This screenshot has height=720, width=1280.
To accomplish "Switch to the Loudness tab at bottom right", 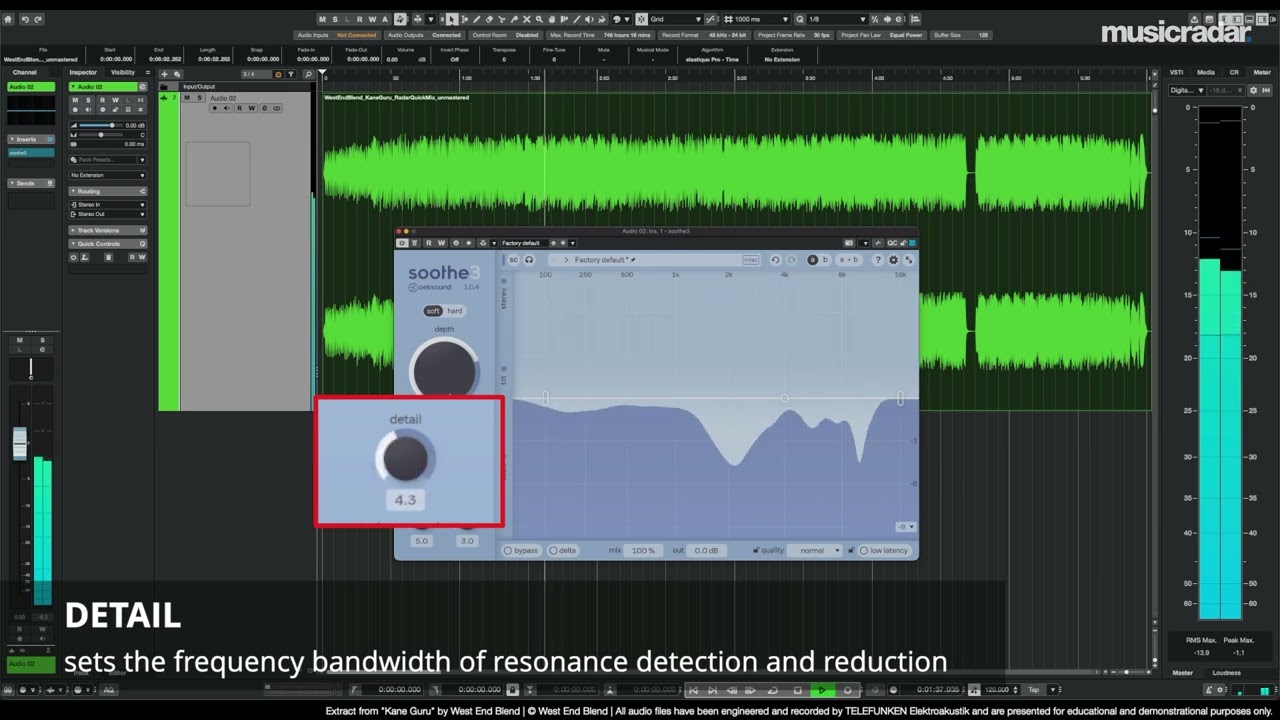I will coord(1226,673).
